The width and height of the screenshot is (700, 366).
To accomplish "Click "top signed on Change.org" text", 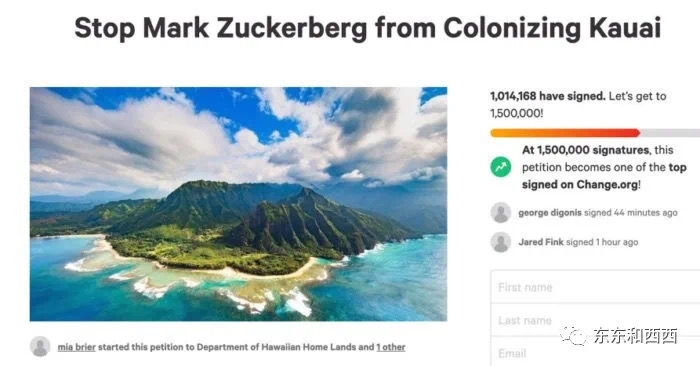I will tap(604, 176).
